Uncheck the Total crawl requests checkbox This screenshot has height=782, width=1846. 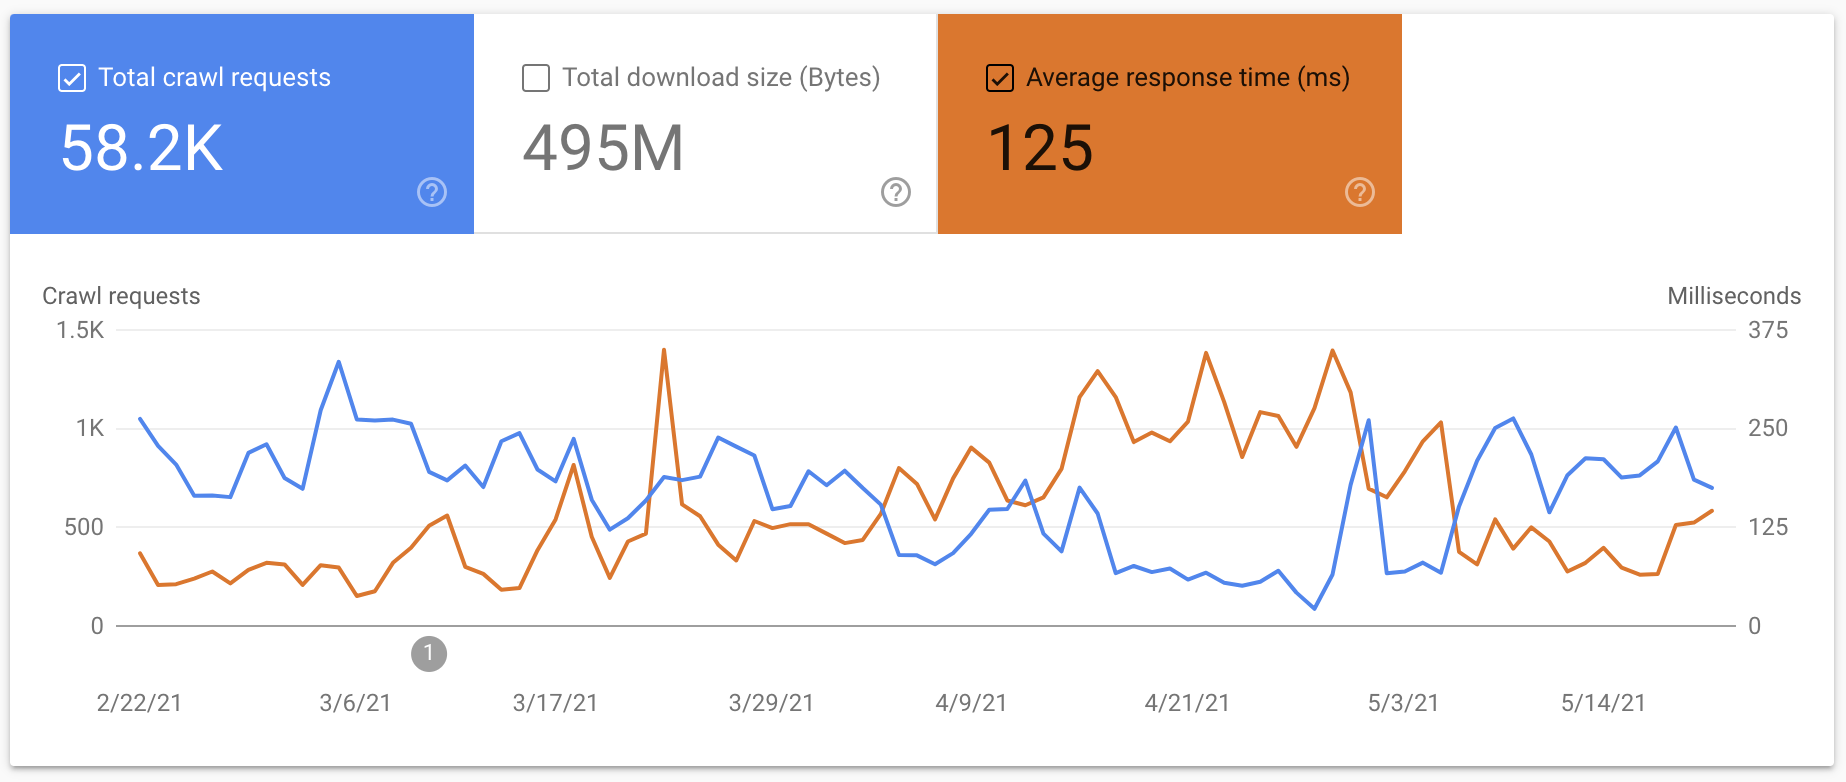pos(72,78)
